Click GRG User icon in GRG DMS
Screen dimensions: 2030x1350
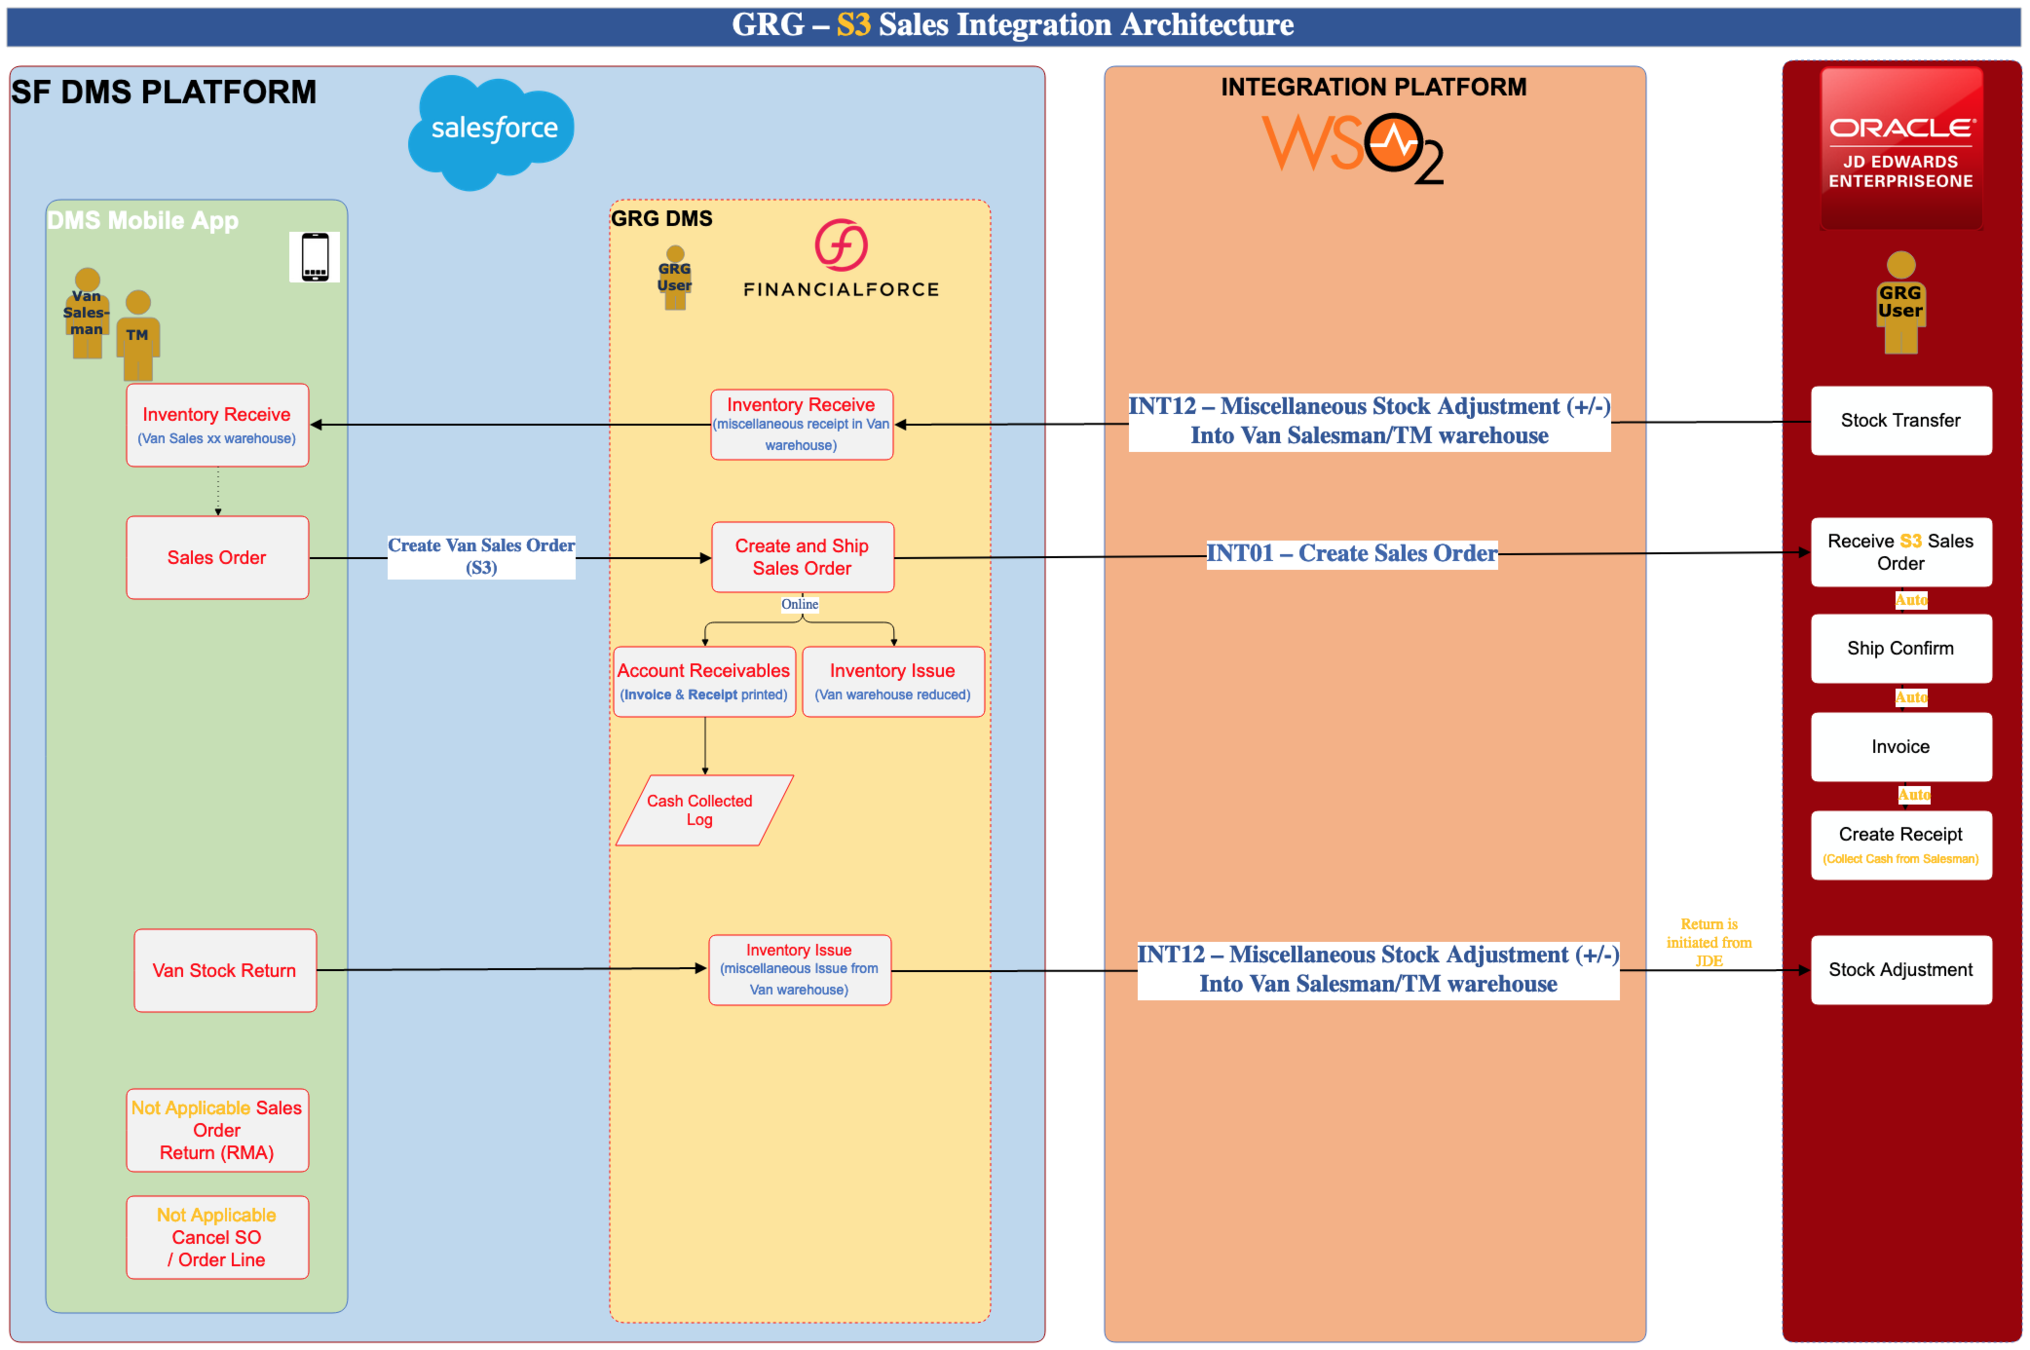coord(675,277)
